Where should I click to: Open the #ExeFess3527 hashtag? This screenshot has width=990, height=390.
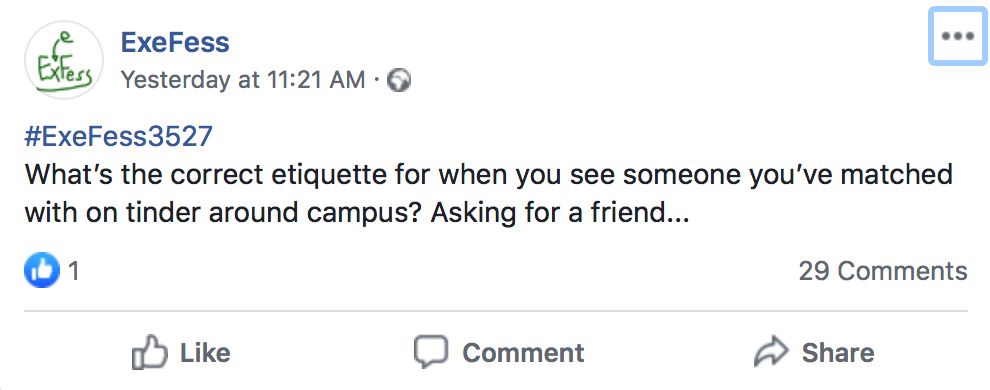tap(119, 136)
